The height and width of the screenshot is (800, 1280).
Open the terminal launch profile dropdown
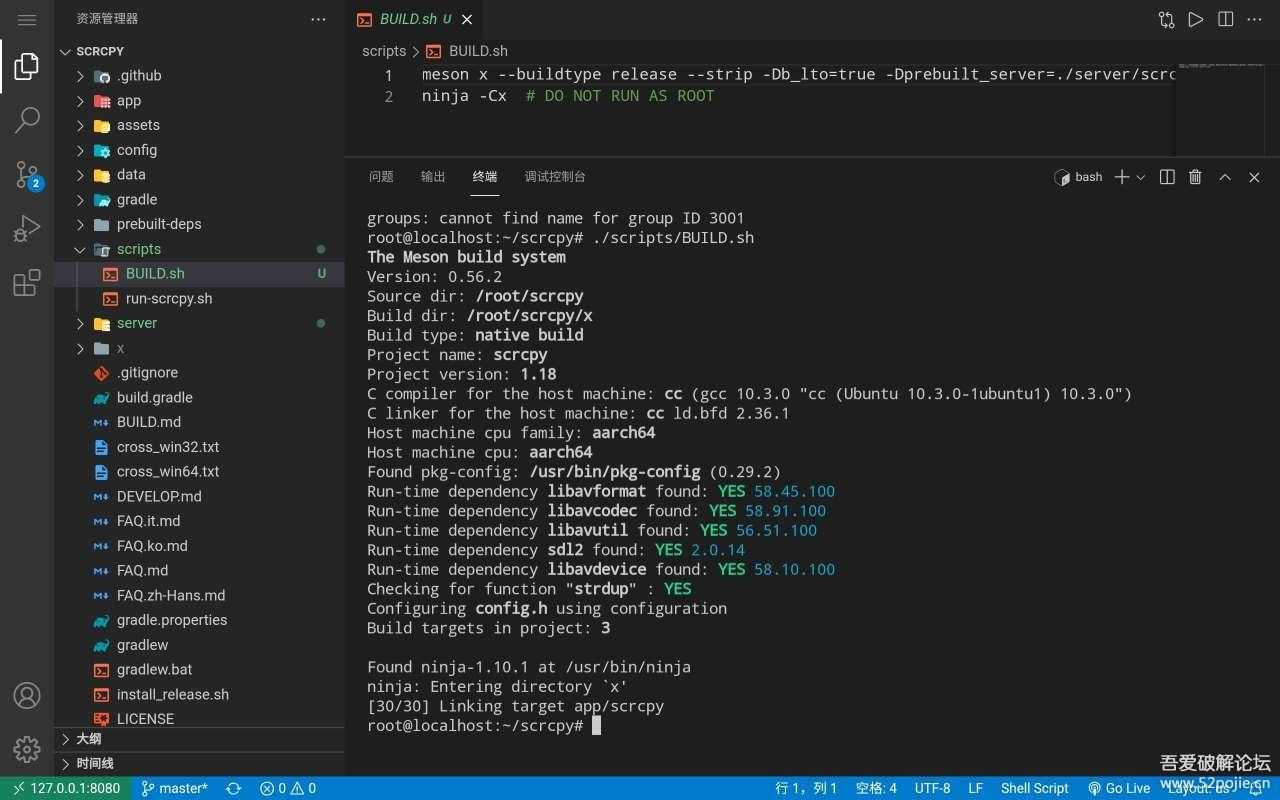(1140, 177)
